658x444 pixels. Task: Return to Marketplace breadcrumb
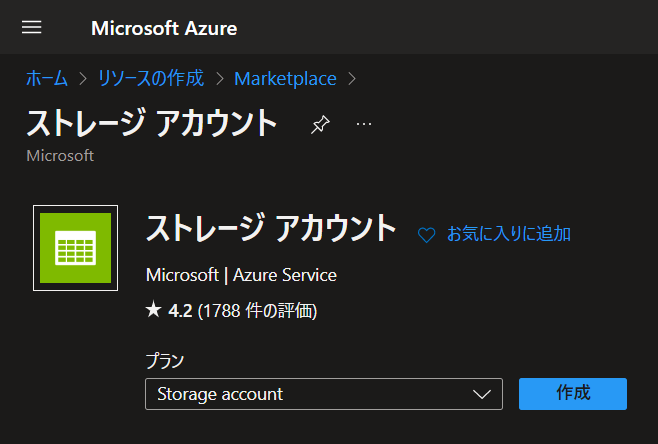[x=285, y=79]
